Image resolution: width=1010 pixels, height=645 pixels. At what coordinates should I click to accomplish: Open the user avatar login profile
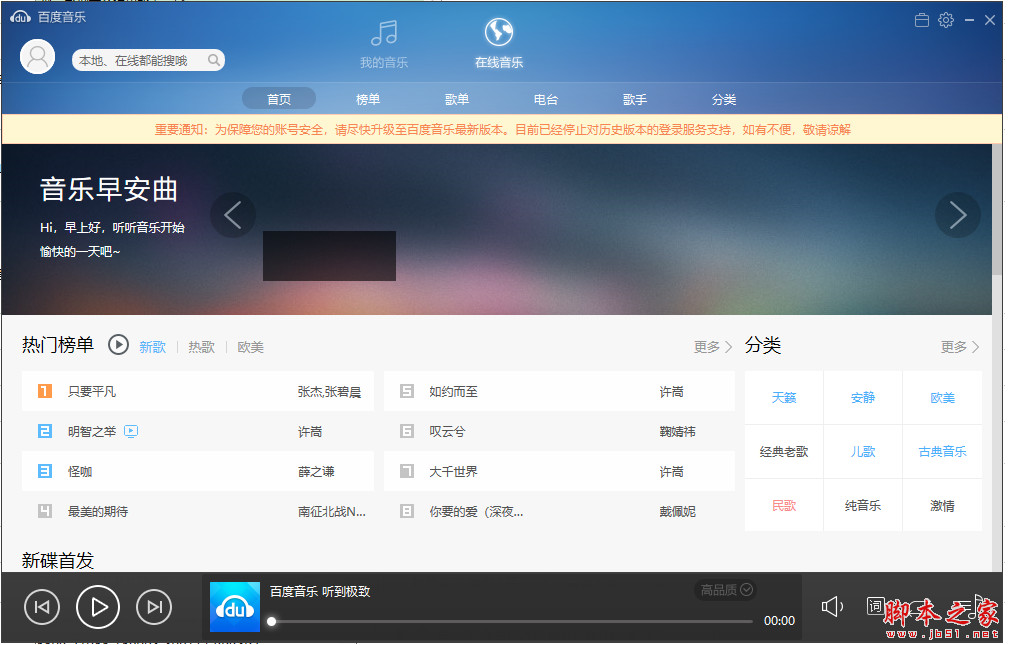[37, 57]
